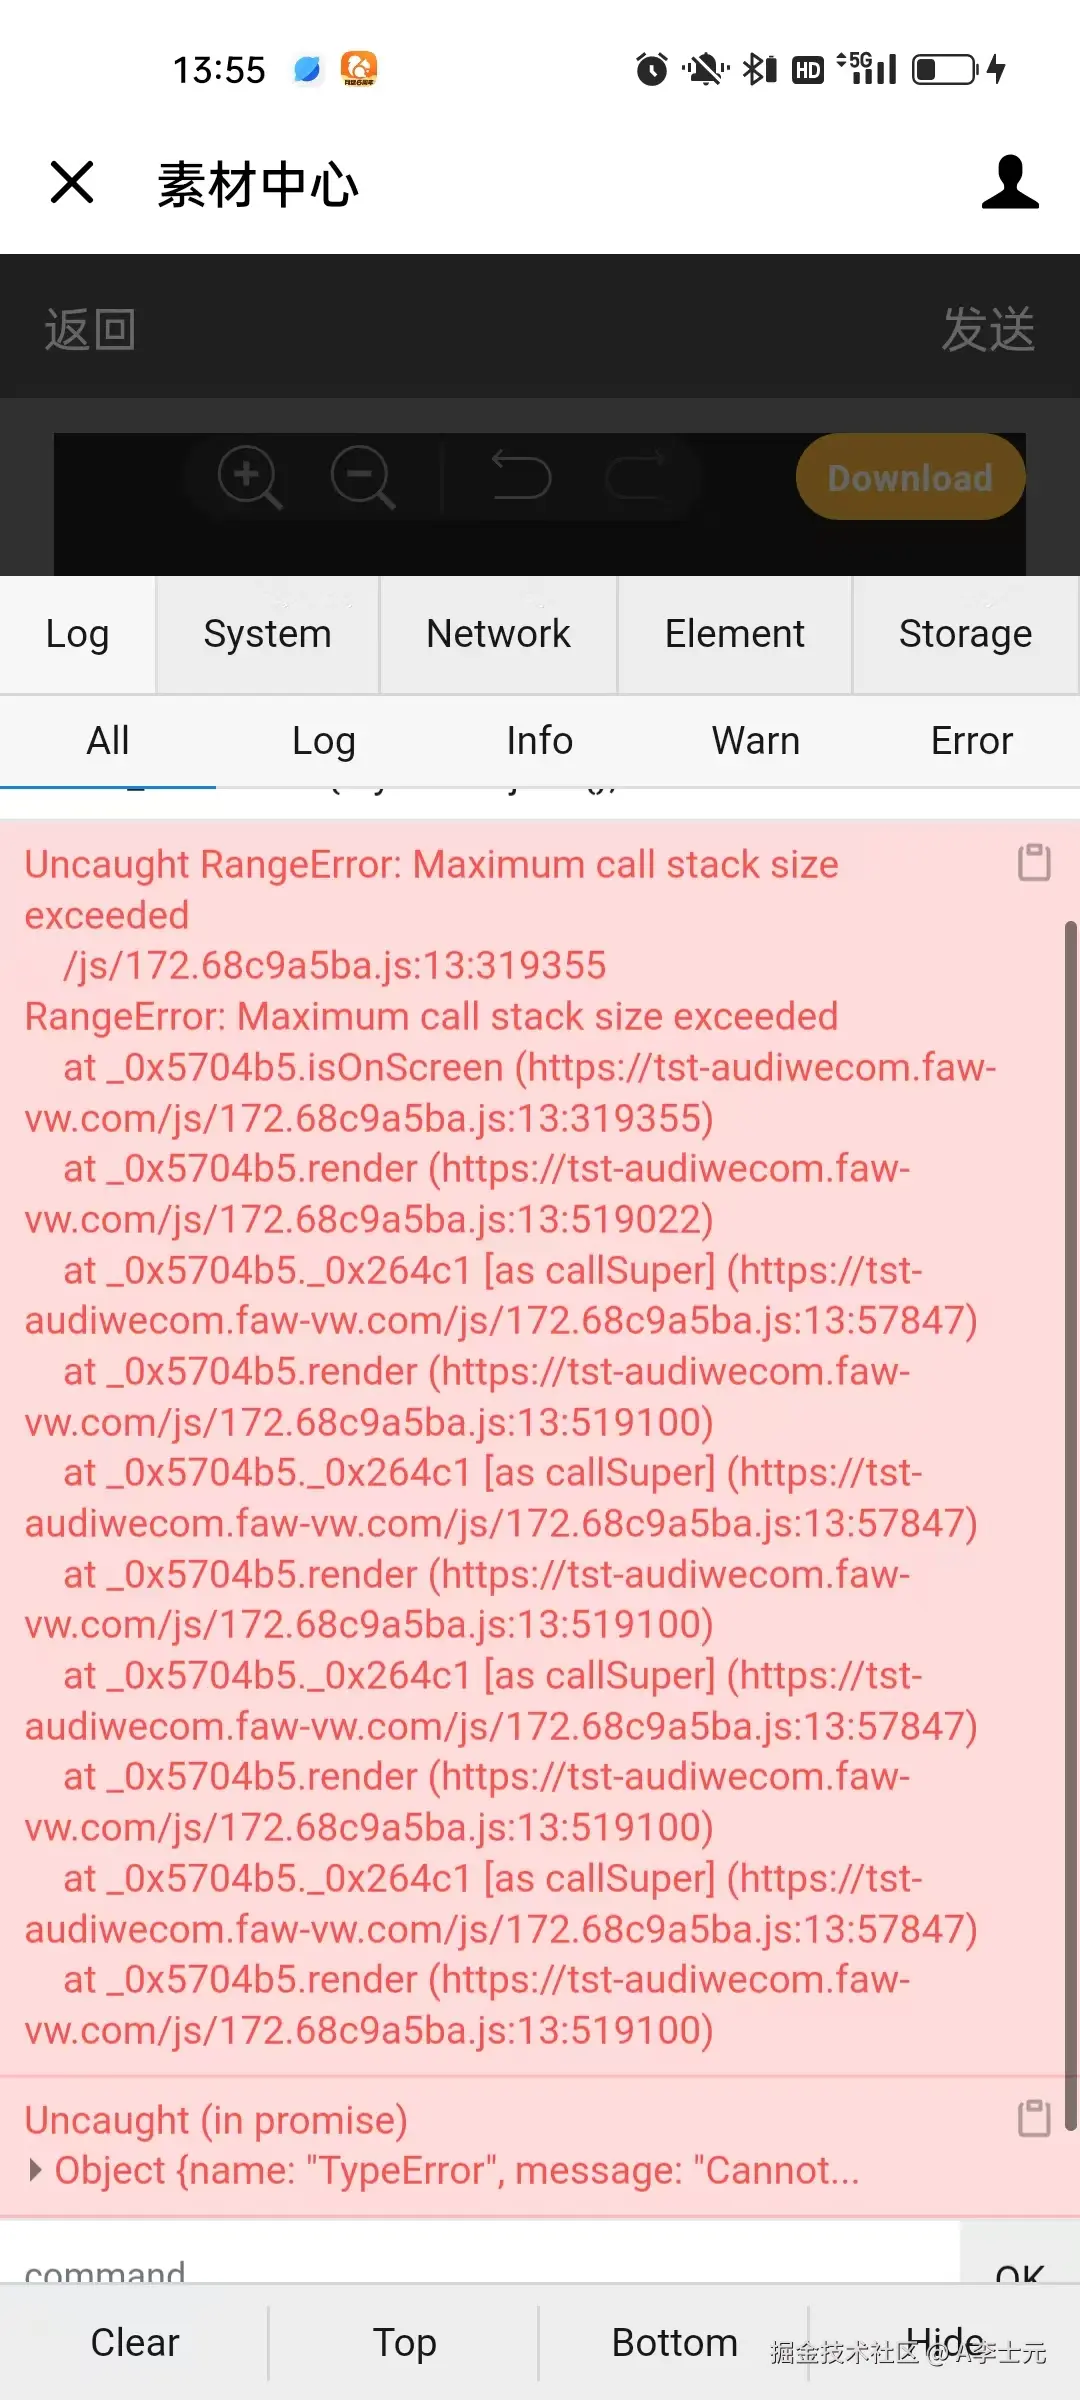
Task: Expand the TypeError Object details
Action: (36, 2170)
